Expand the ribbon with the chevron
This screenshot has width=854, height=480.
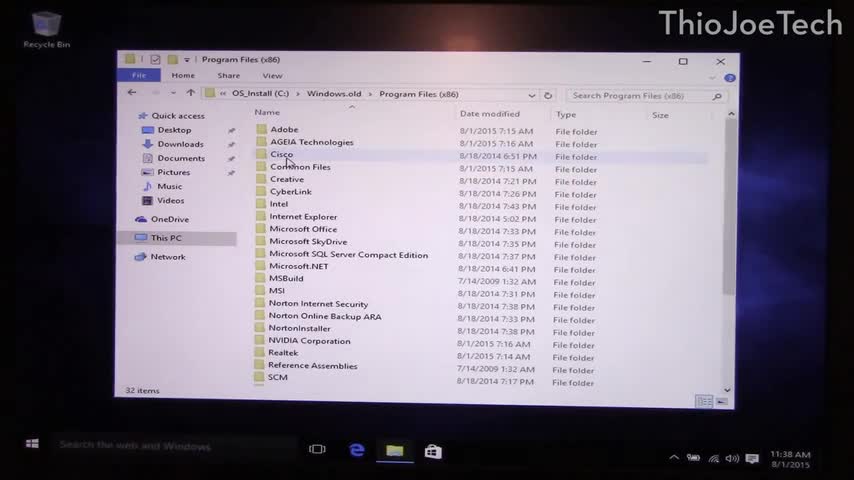(x=712, y=78)
